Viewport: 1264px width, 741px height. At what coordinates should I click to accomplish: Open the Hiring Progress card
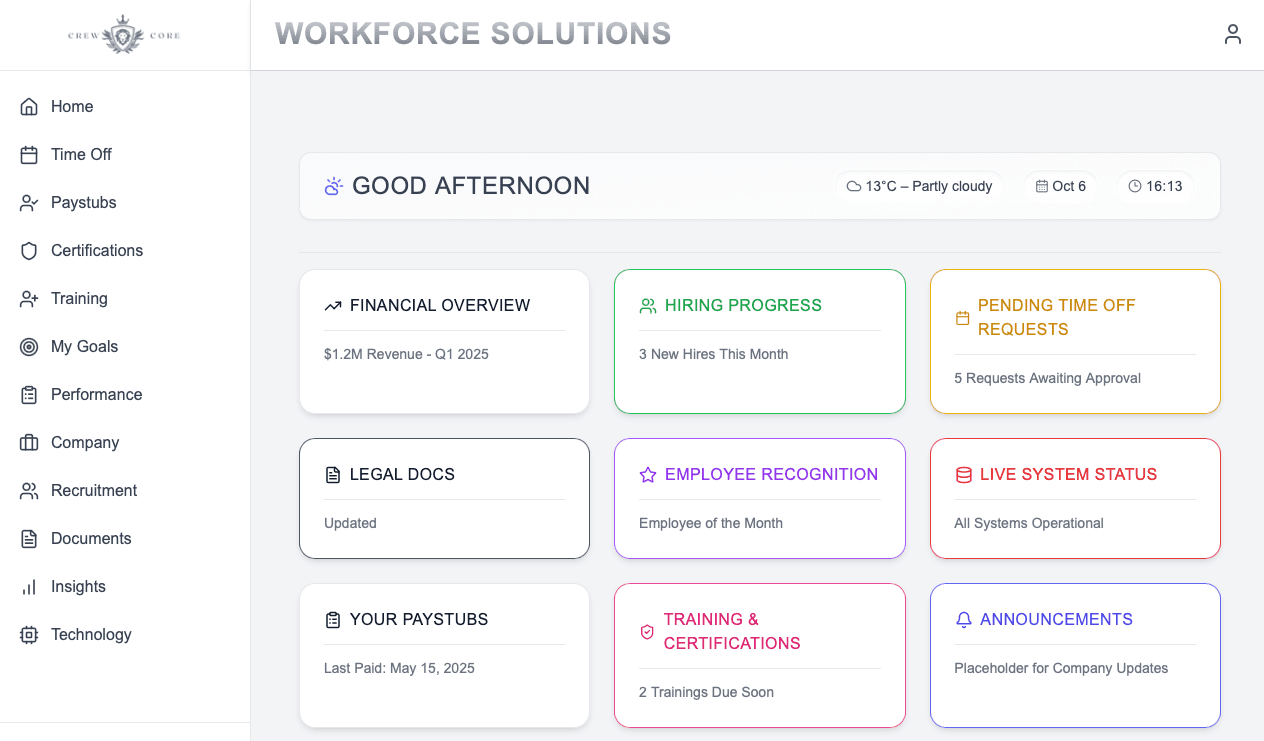[x=759, y=340]
